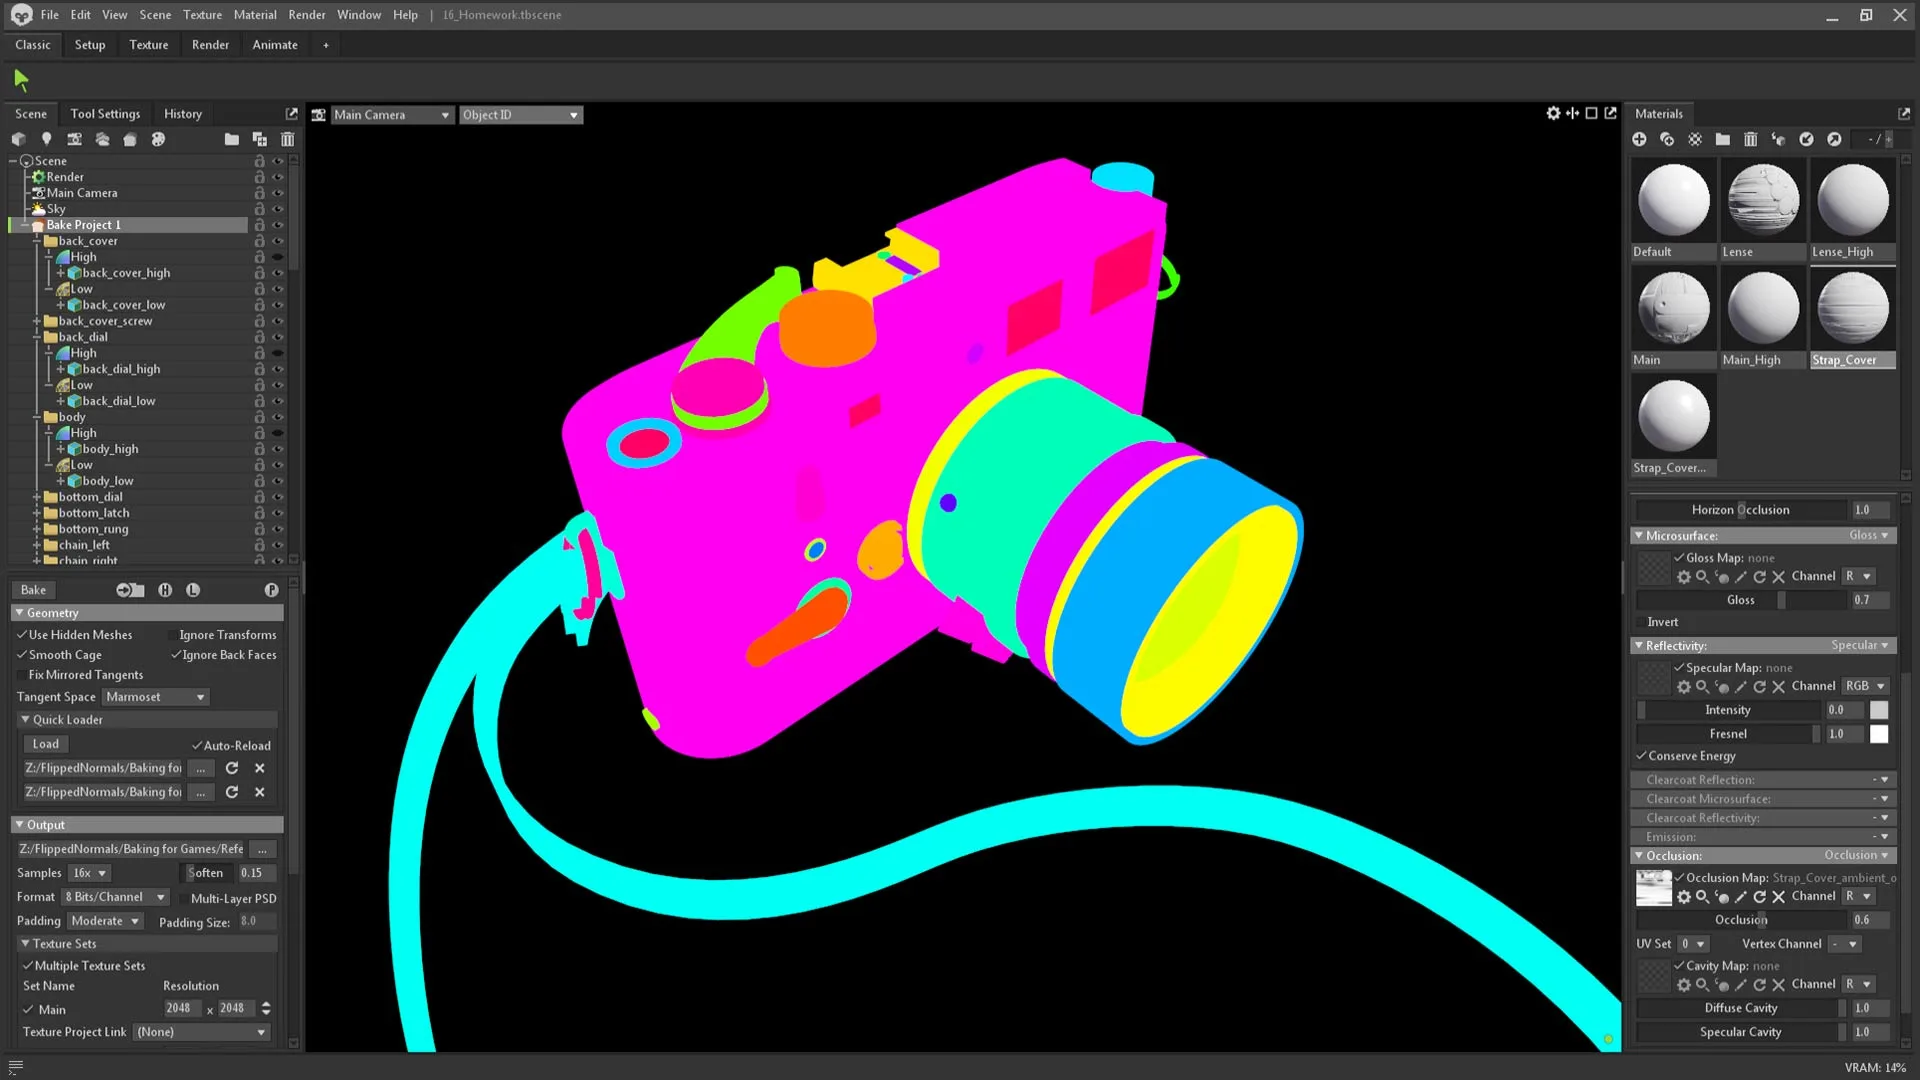The height and width of the screenshot is (1080, 1920).
Task: Expand the bottom_dial folder in the tree
Action: tap(37, 497)
